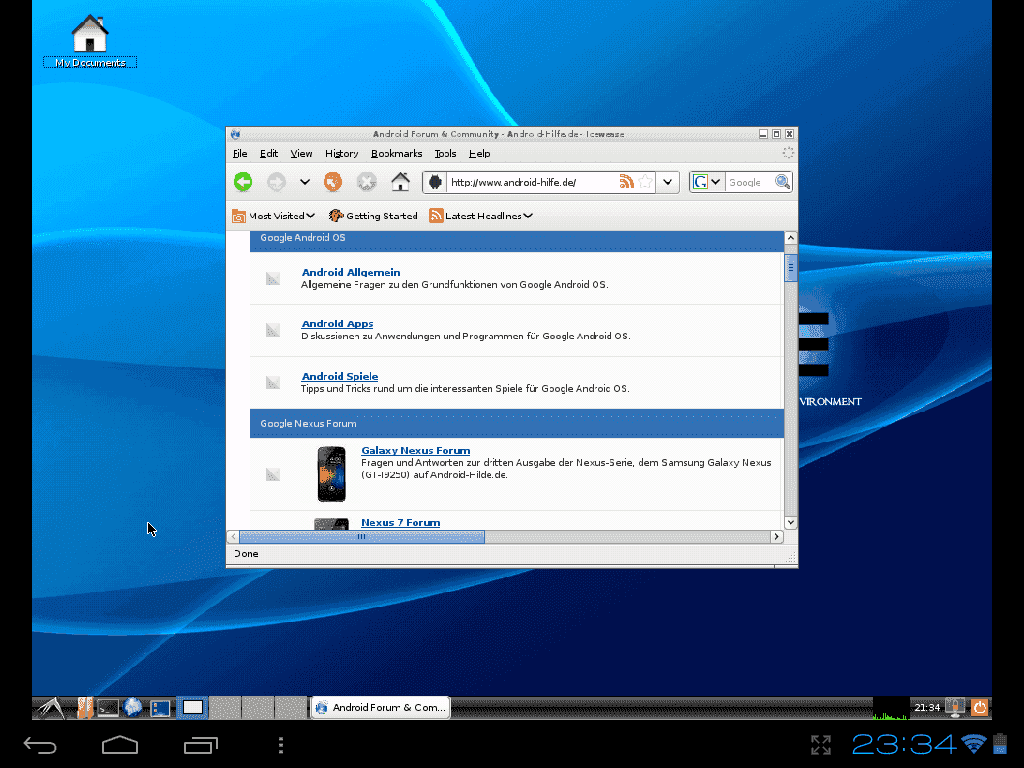Launch the web browser globe from panel
The height and width of the screenshot is (768, 1024).
pyautogui.click(x=133, y=707)
